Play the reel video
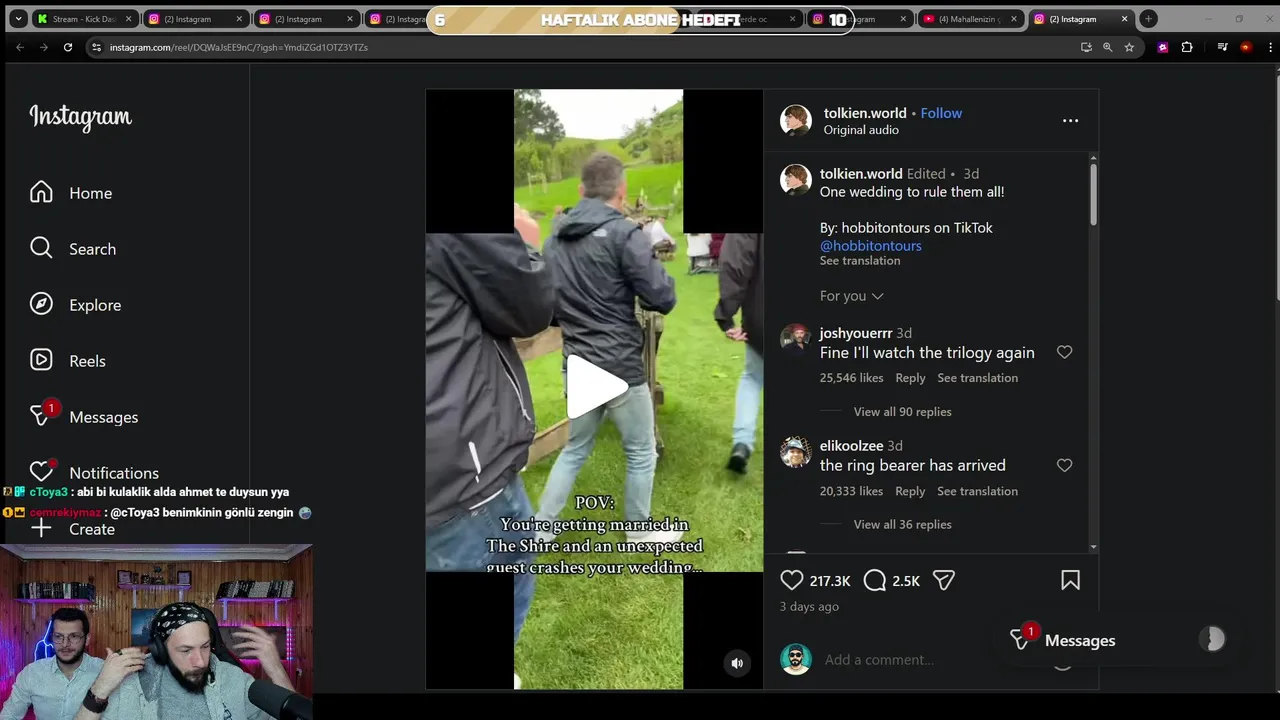The image size is (1280, 720). tap(597, 387)
